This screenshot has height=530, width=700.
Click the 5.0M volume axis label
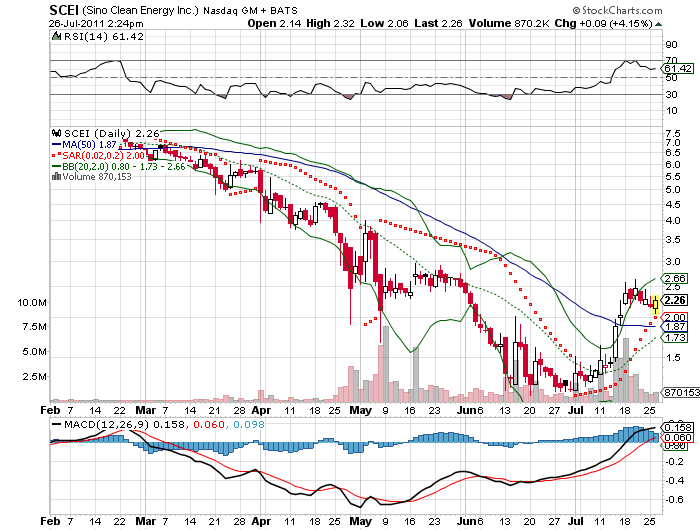tap(34, 352)
